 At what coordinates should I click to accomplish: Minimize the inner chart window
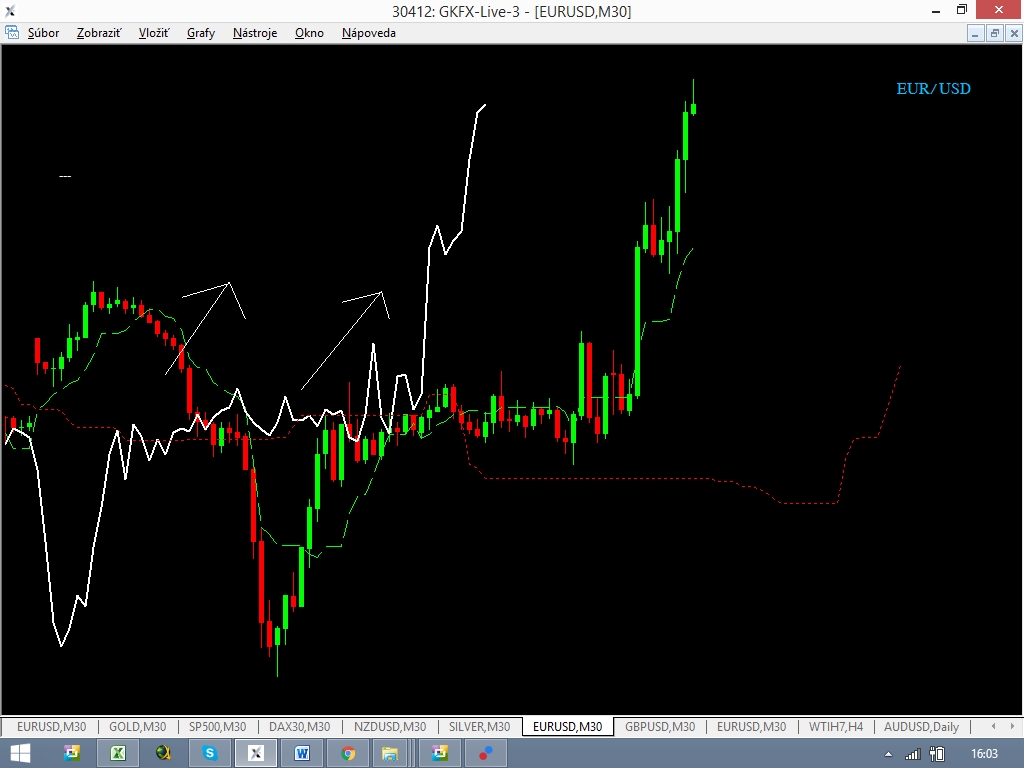pos(975,33)
